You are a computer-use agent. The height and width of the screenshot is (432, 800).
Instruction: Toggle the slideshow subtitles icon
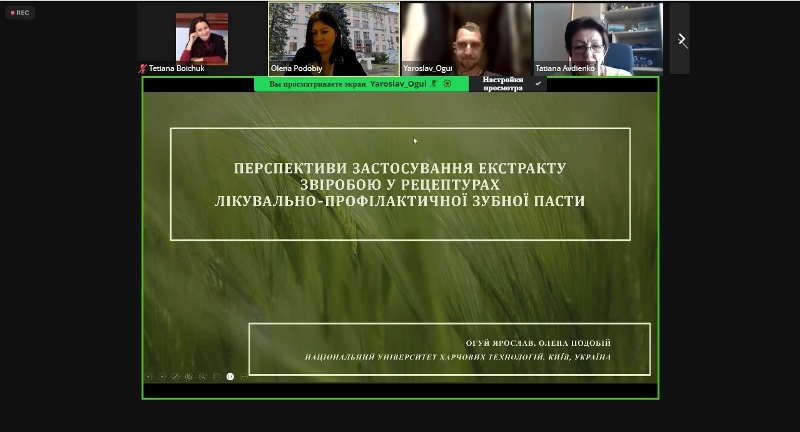tap(216, 376)
